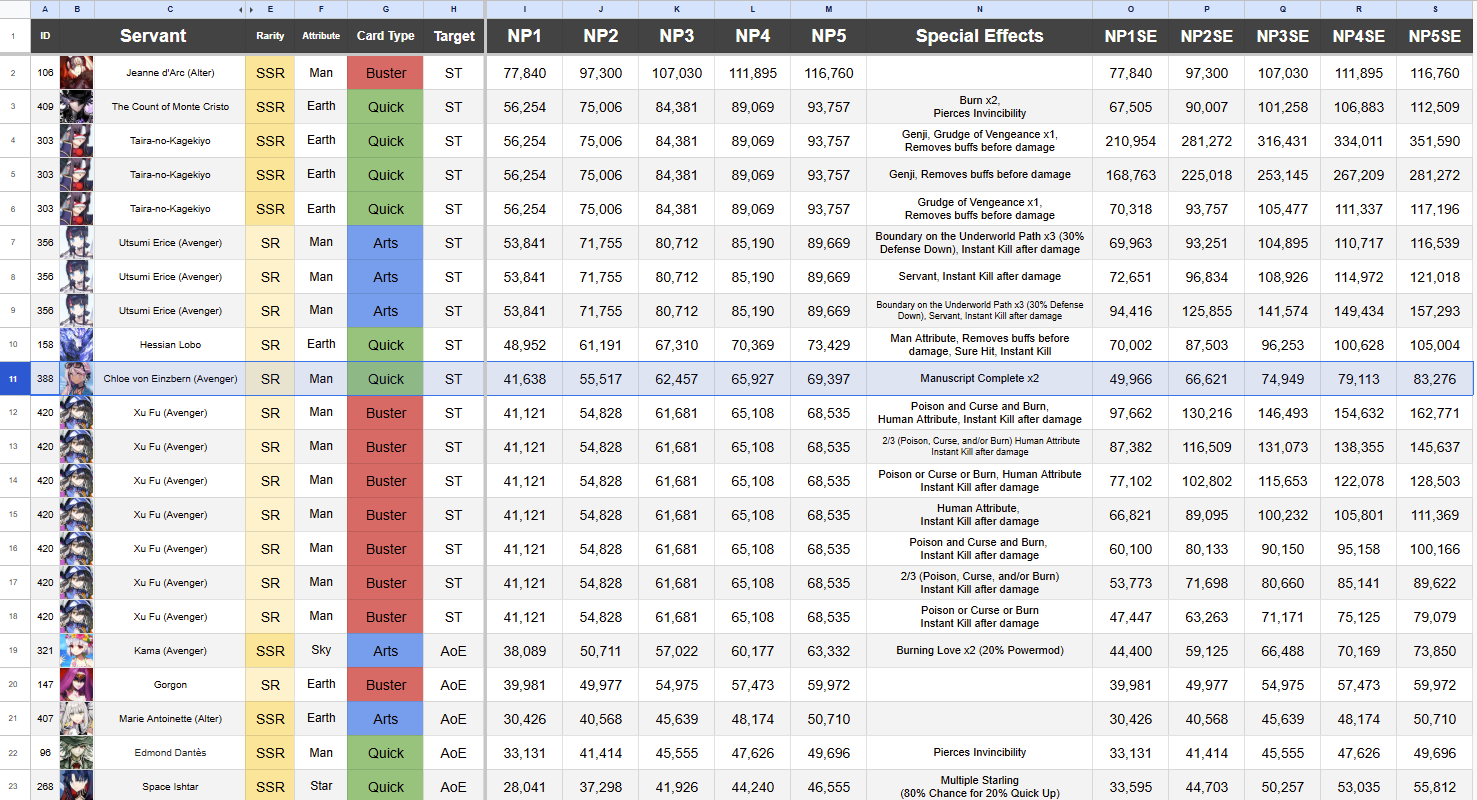
Task: Select the cell containing 162,771
Action: click(1436, 413)
